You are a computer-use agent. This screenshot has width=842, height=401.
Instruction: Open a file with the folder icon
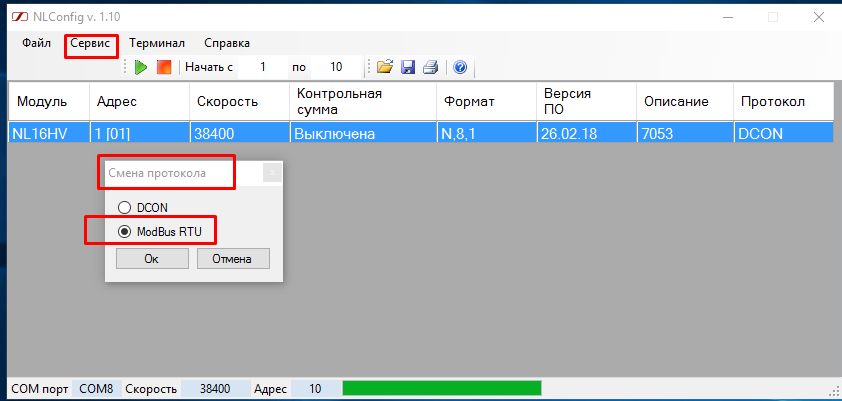click(384, 67)
